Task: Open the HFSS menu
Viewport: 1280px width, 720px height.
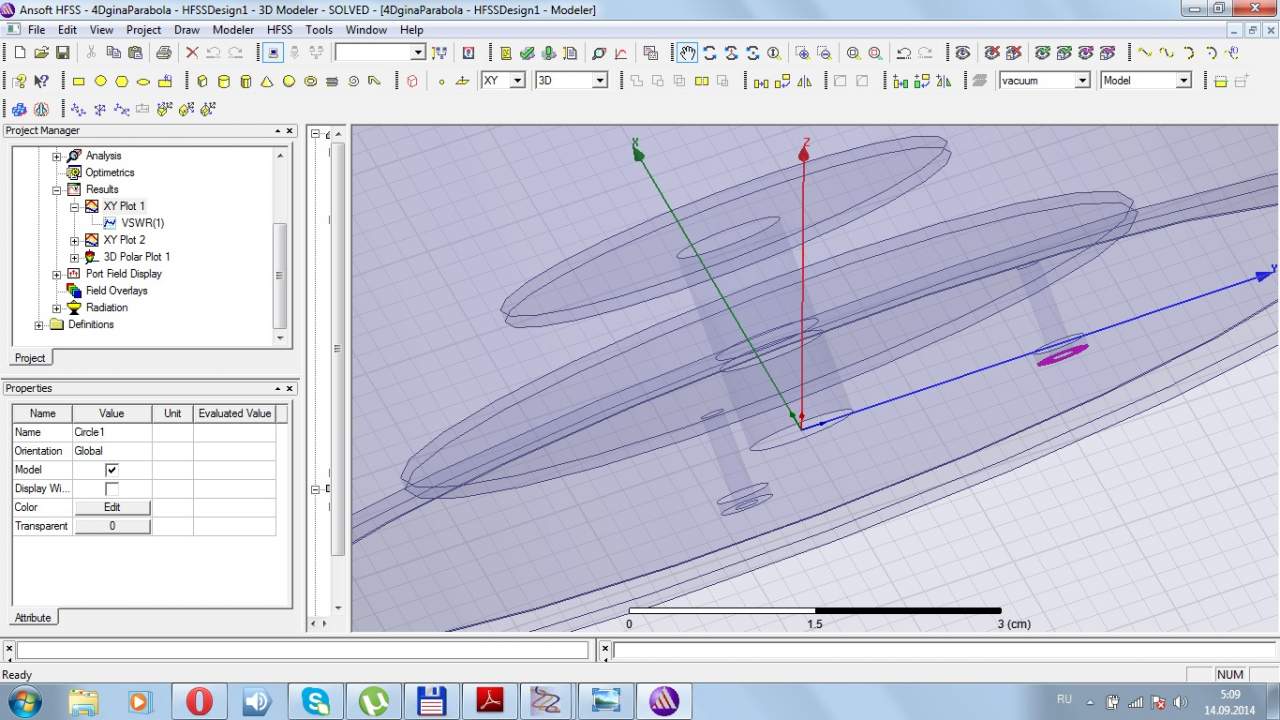Action: 279,30
